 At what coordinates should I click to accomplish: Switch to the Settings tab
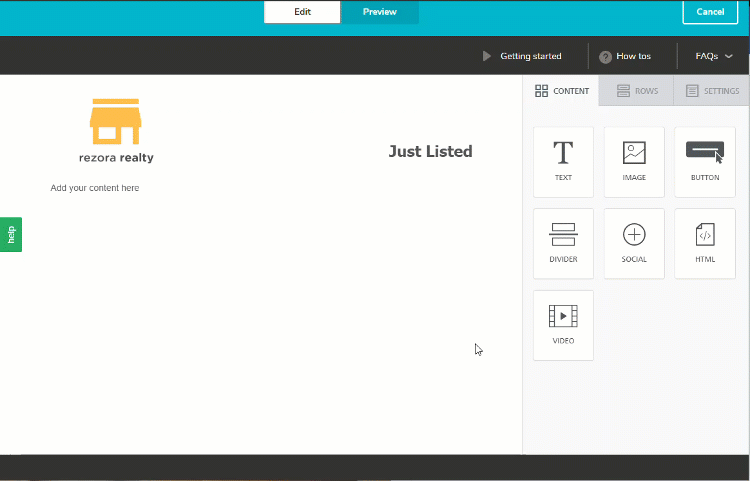pyautogui.click(x=711, y=91)
